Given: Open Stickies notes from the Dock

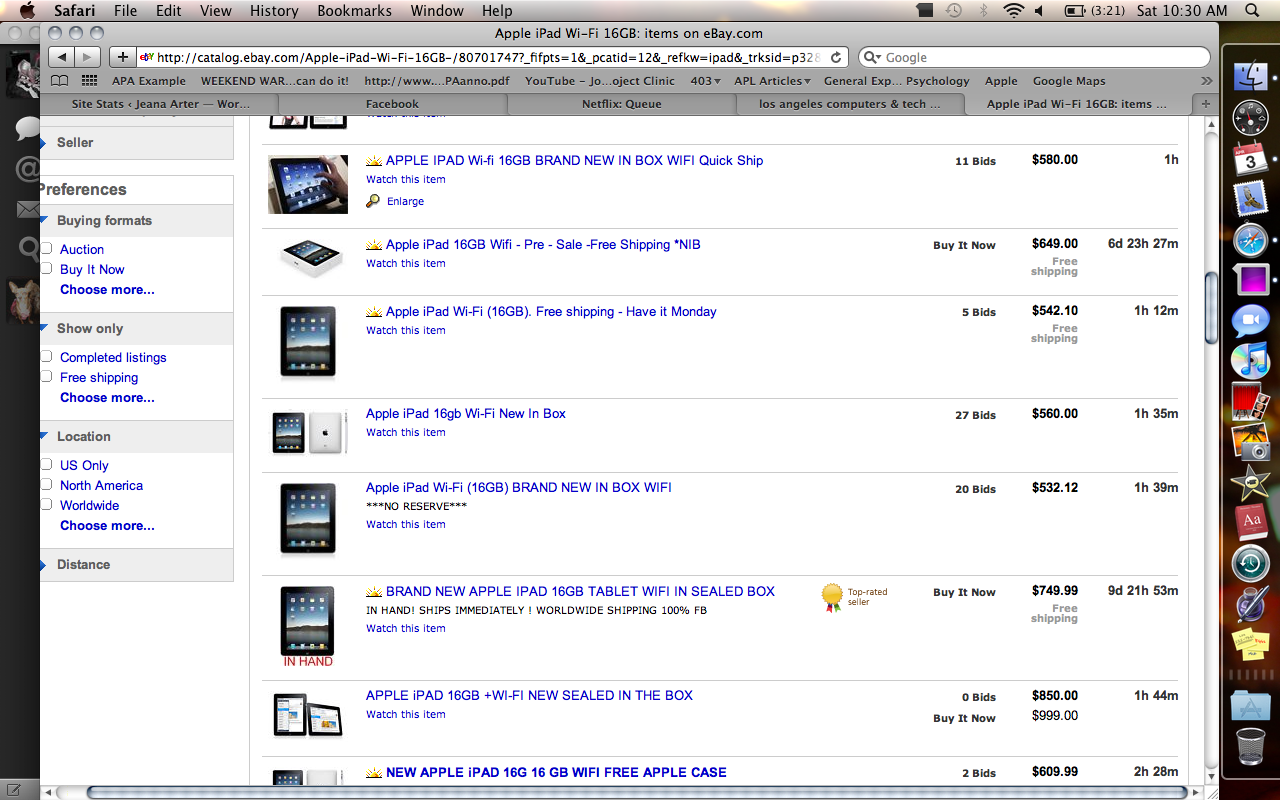Looking at the screenshot, I should [x=1250, y=644].
